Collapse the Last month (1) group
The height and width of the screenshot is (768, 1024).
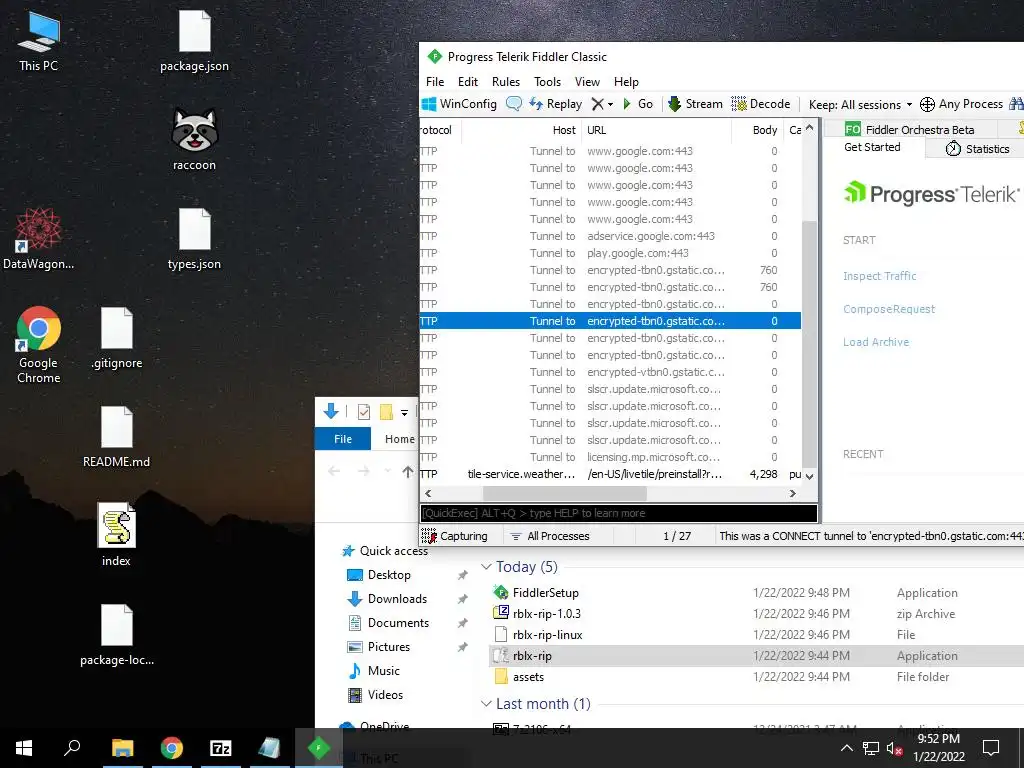click(x=486, y=704)
